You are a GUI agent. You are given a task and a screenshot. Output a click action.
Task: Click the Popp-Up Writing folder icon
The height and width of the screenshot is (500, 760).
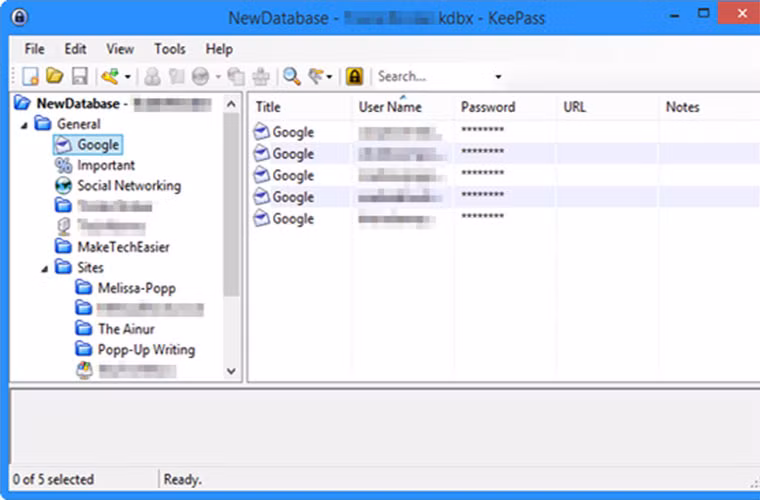[x=84, y=349]
